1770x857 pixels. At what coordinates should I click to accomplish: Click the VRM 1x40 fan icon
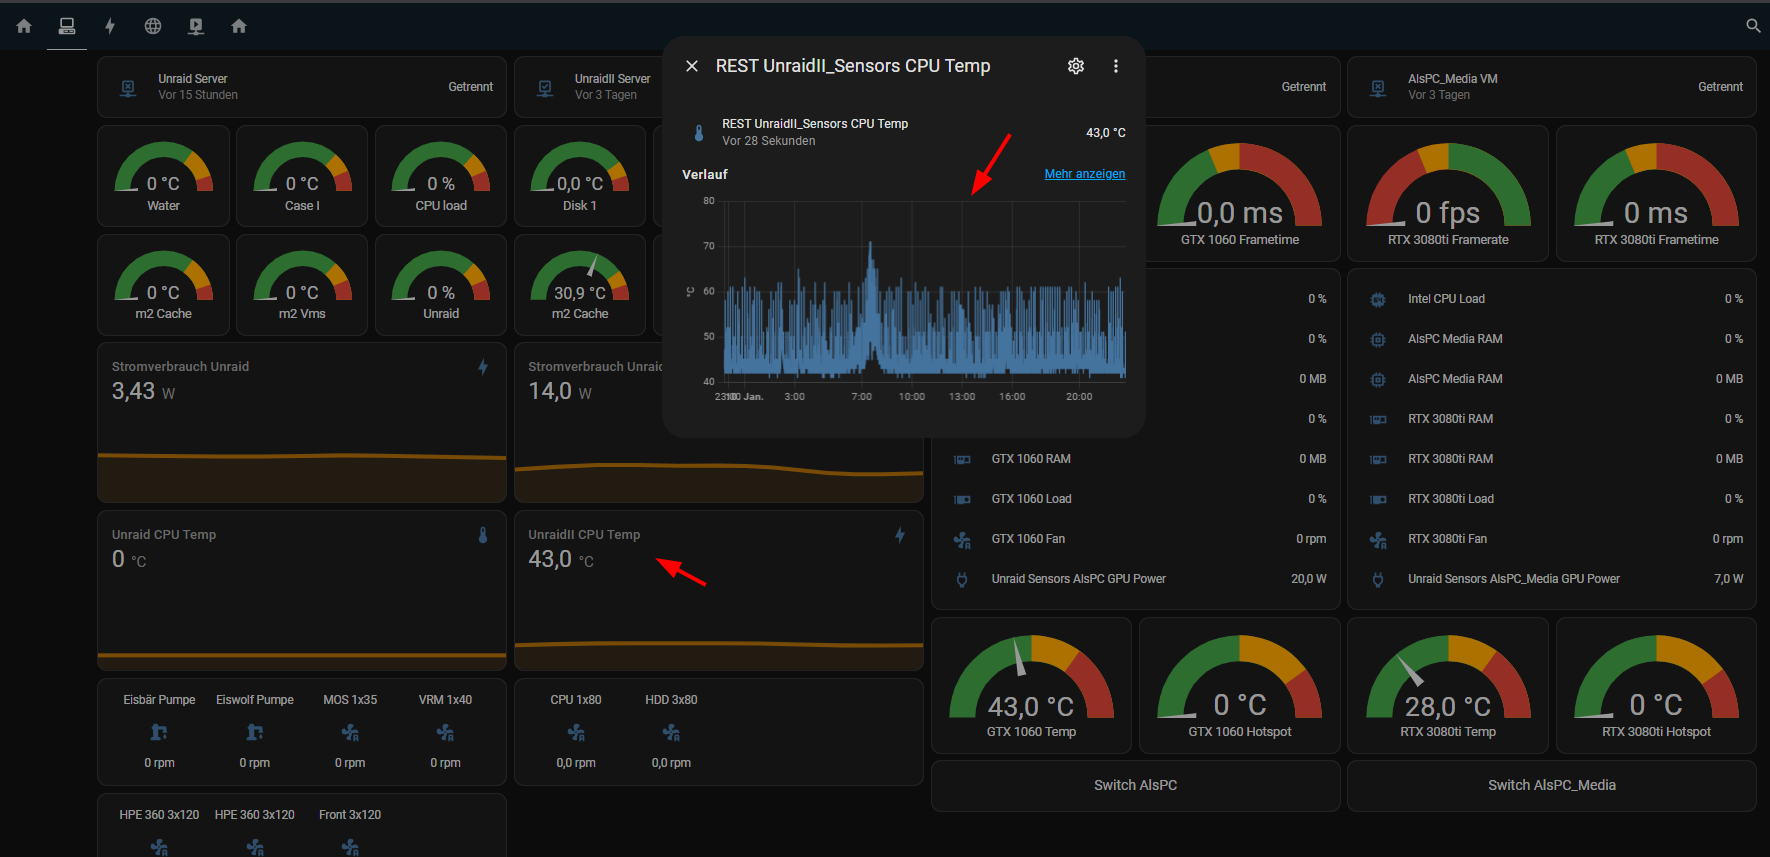(x=445, y=733)
